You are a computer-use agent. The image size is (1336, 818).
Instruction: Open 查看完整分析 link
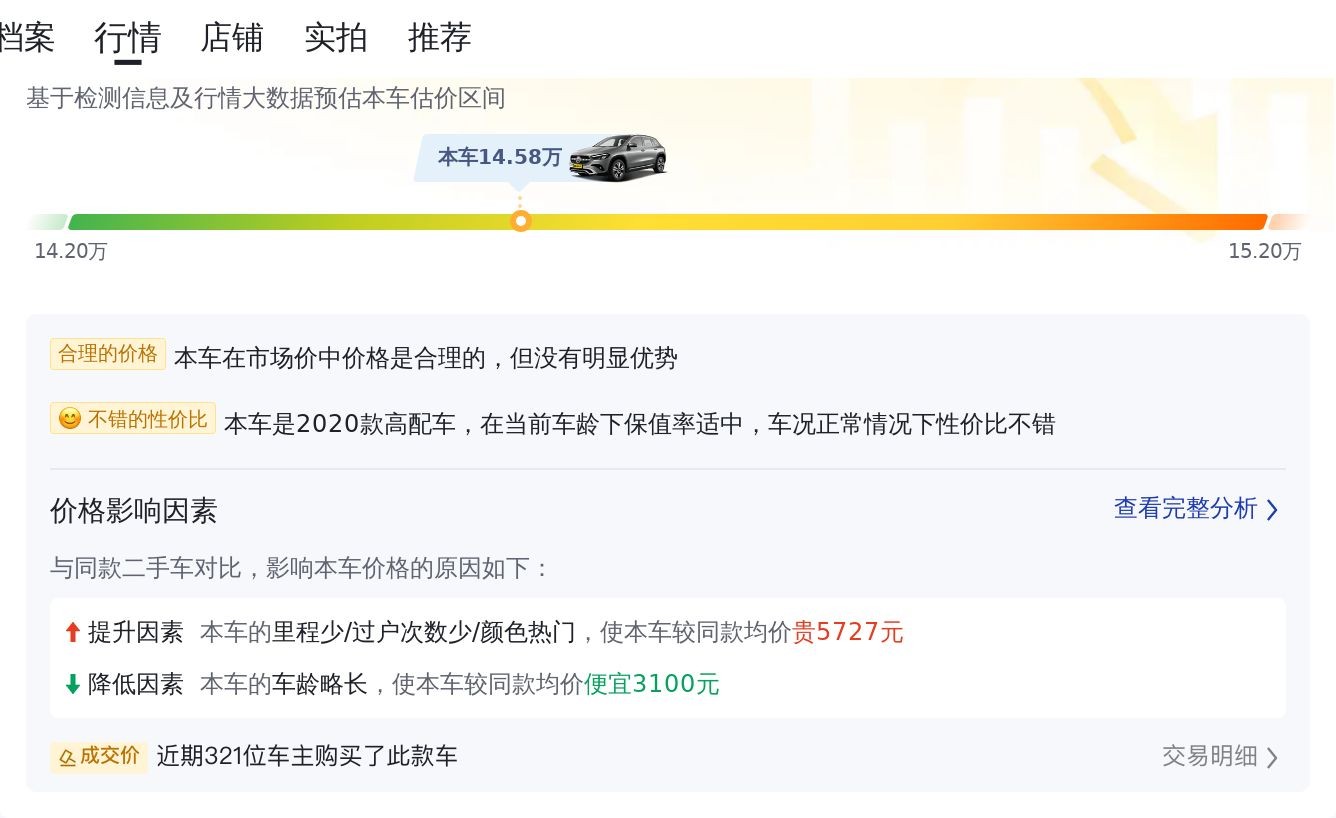coord(1185,508)
